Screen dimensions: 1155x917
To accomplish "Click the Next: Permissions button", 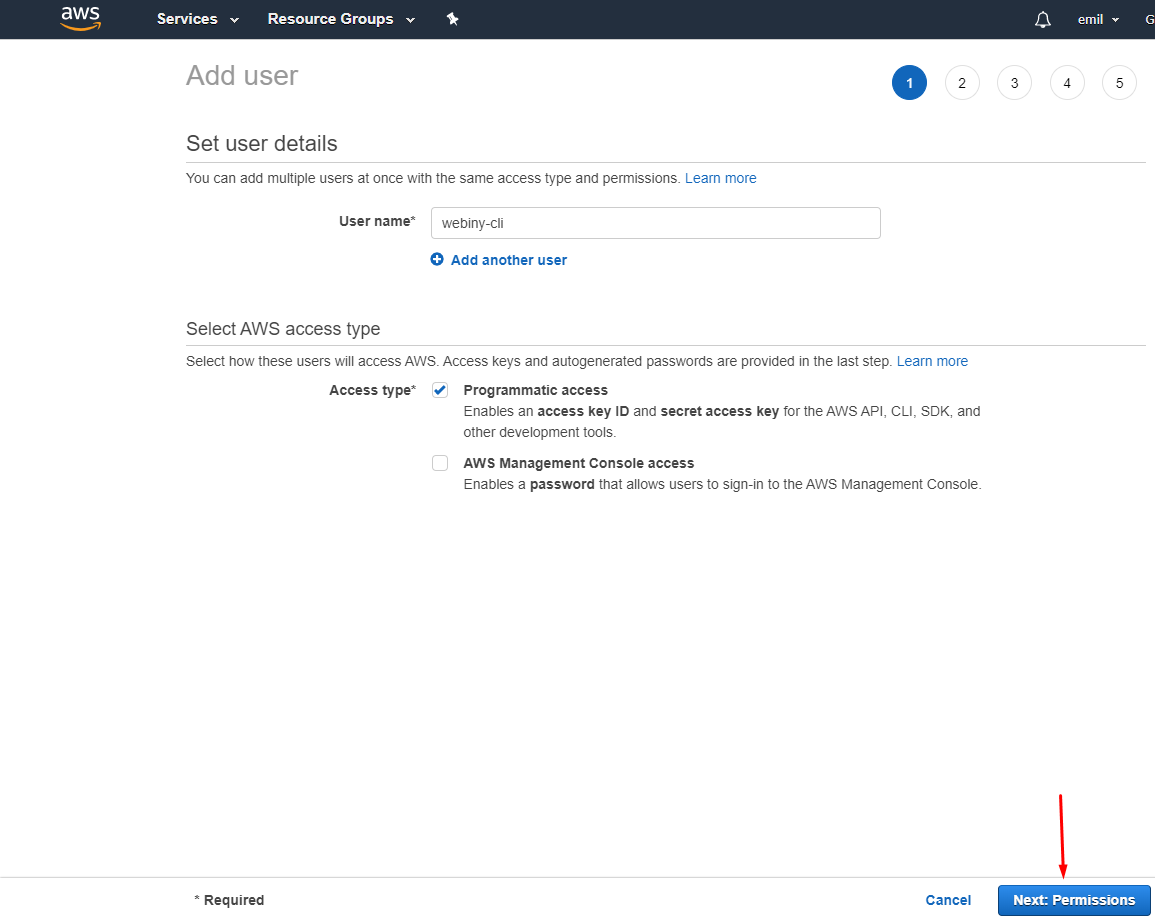I will (x=1074, y=900).
